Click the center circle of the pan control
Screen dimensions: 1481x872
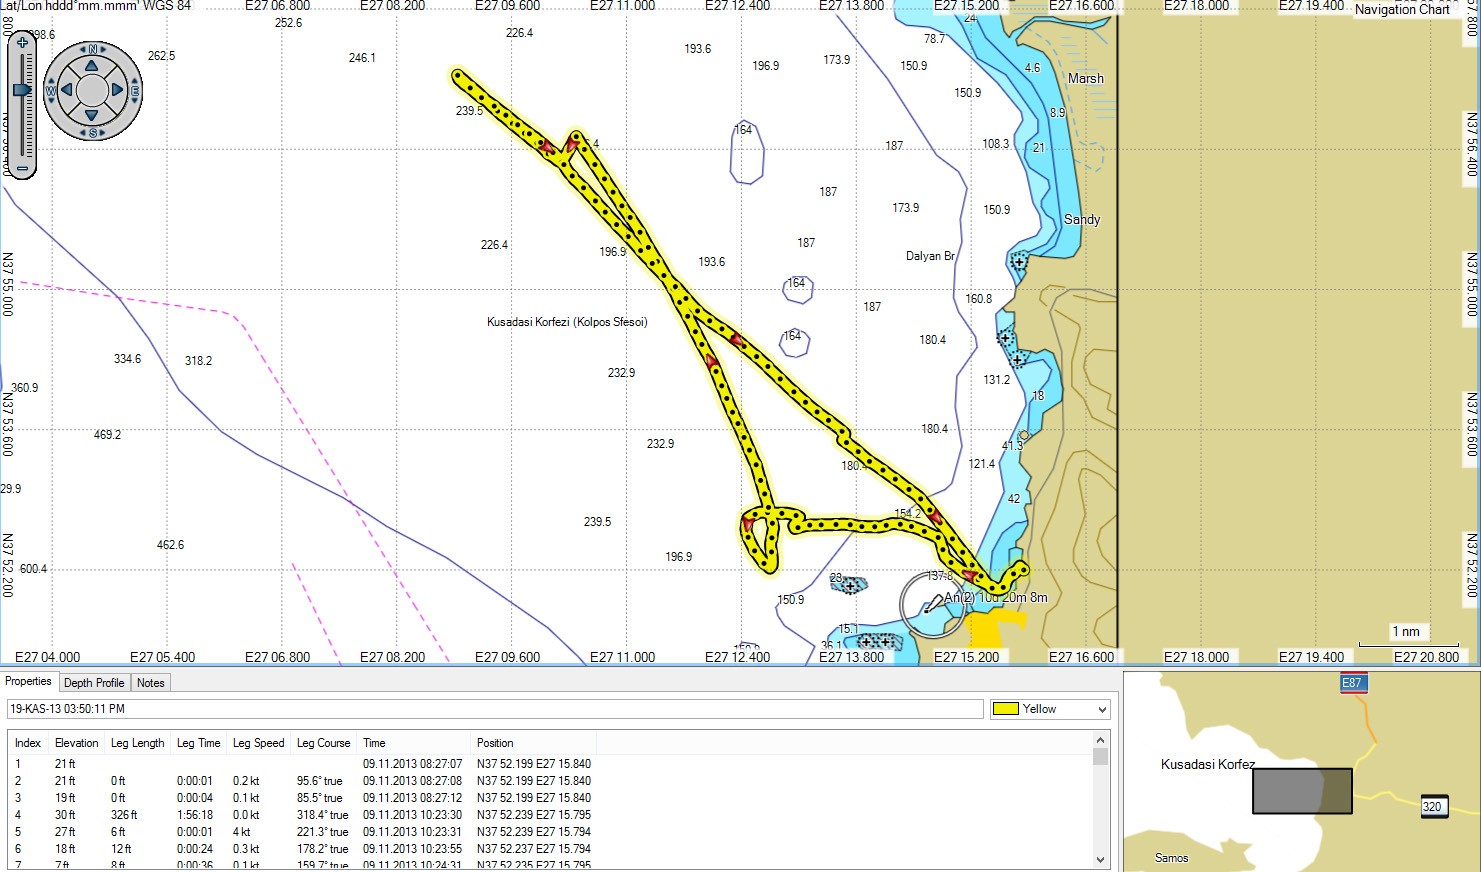[x=92, y=90]
